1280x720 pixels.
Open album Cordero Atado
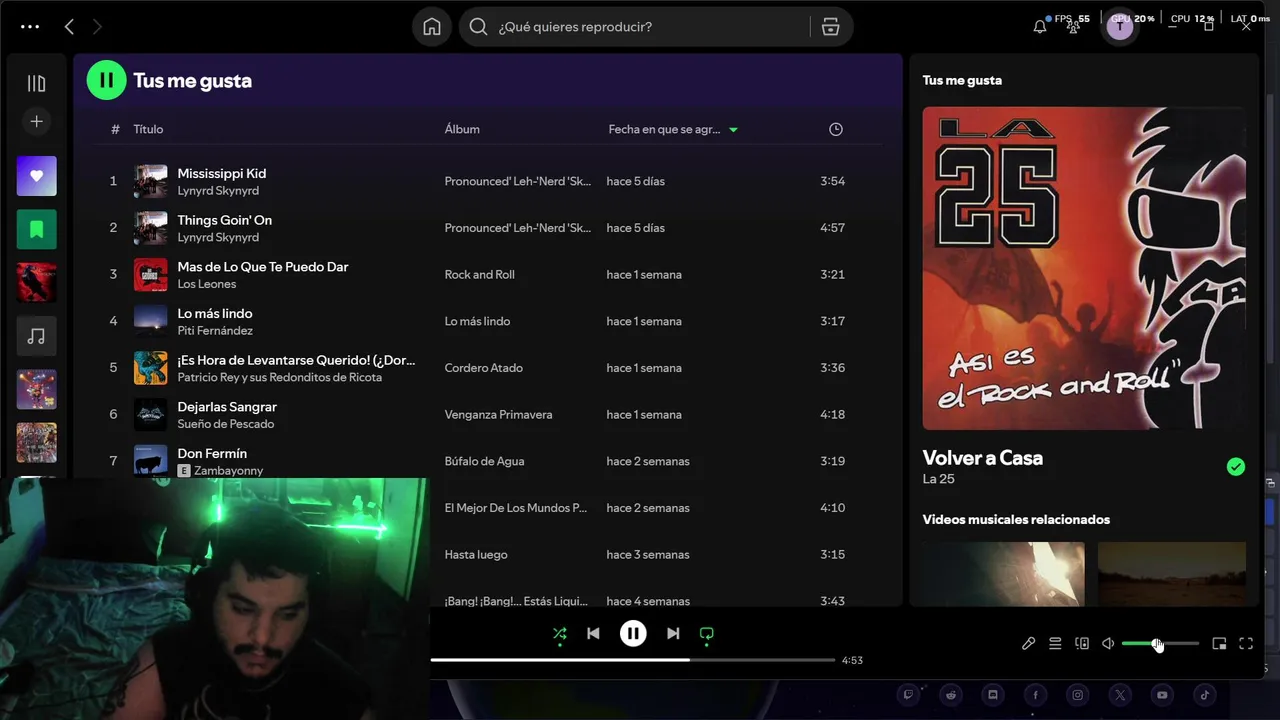(x=484, y=368)
